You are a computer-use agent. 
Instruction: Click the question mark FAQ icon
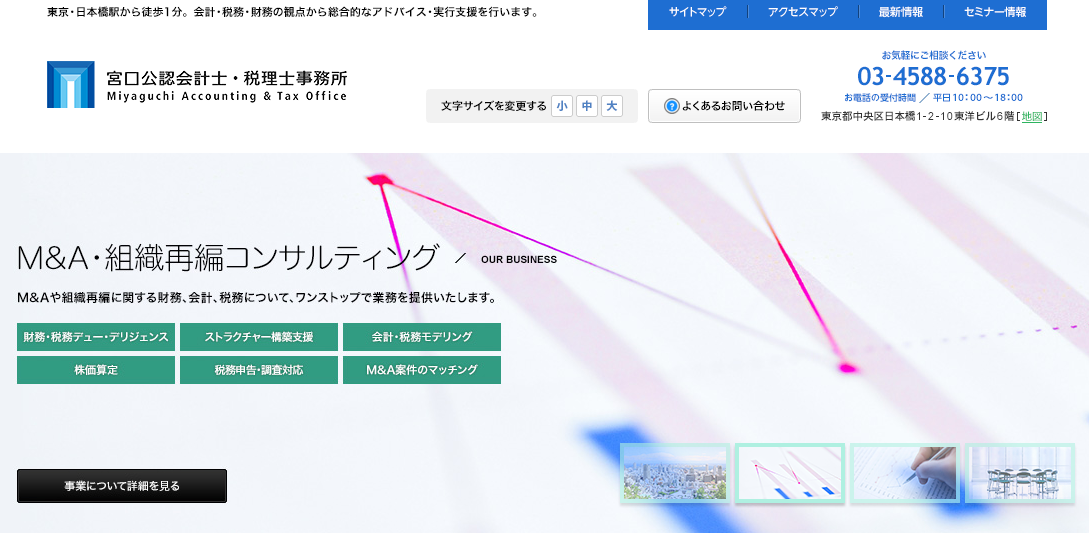pyautogui.click(x=671, y=106)
